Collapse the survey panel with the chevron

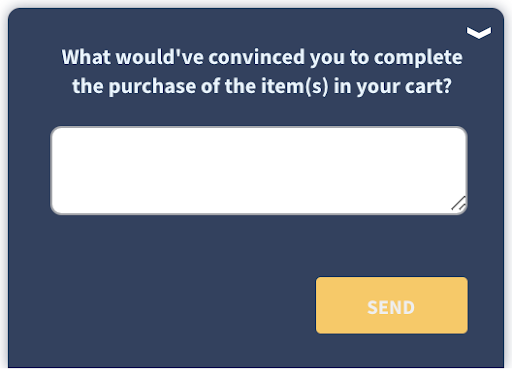click(x=479, y=33)
